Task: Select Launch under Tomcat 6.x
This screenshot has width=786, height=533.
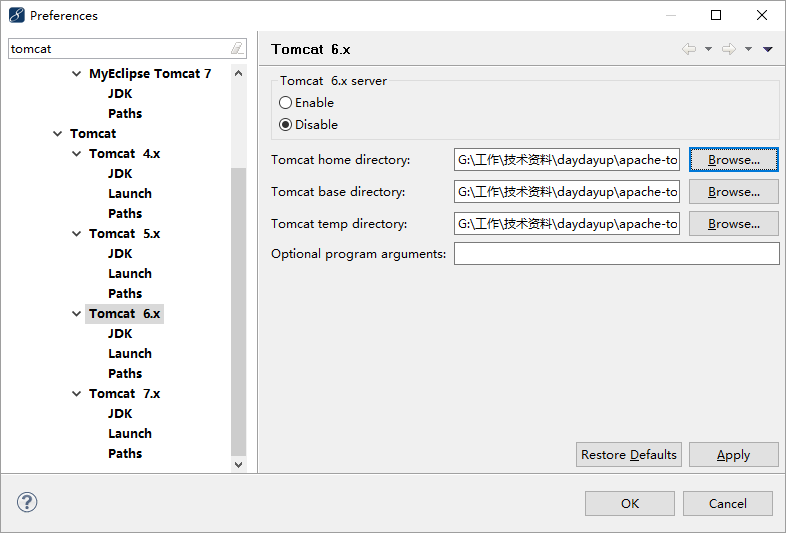Action: 130,353
